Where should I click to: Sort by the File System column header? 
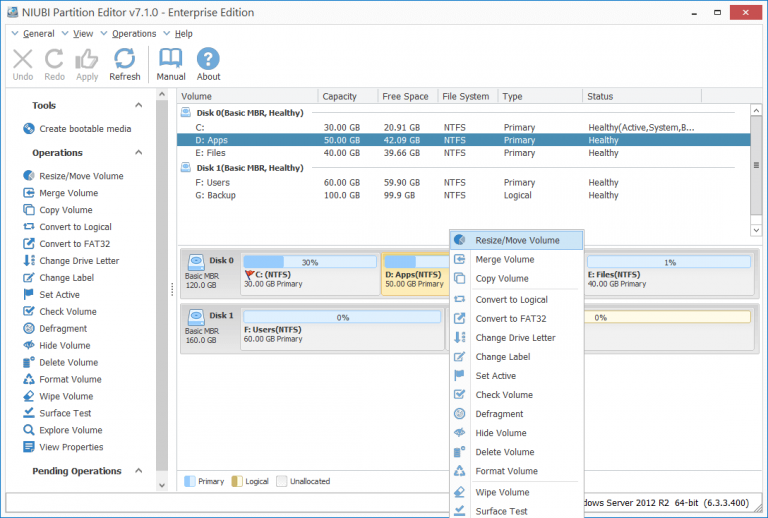pos(468,96)
